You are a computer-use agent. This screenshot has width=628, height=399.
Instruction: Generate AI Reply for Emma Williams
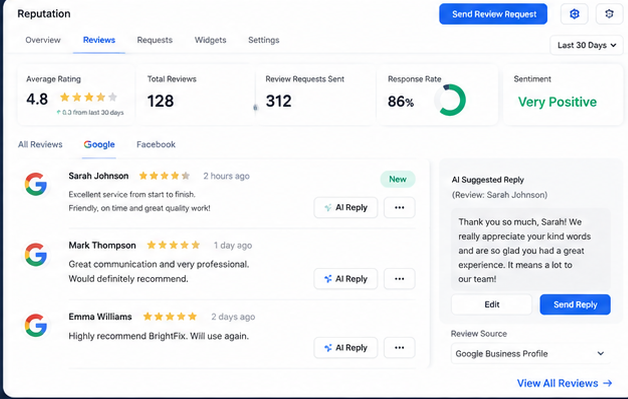pos(346,348)
